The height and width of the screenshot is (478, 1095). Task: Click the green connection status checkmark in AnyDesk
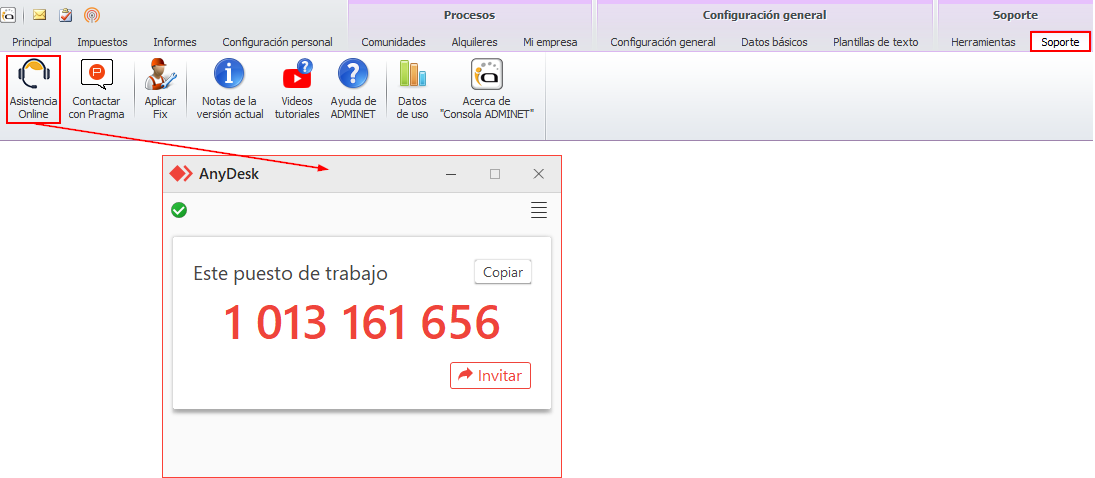[x=179, y=210]
